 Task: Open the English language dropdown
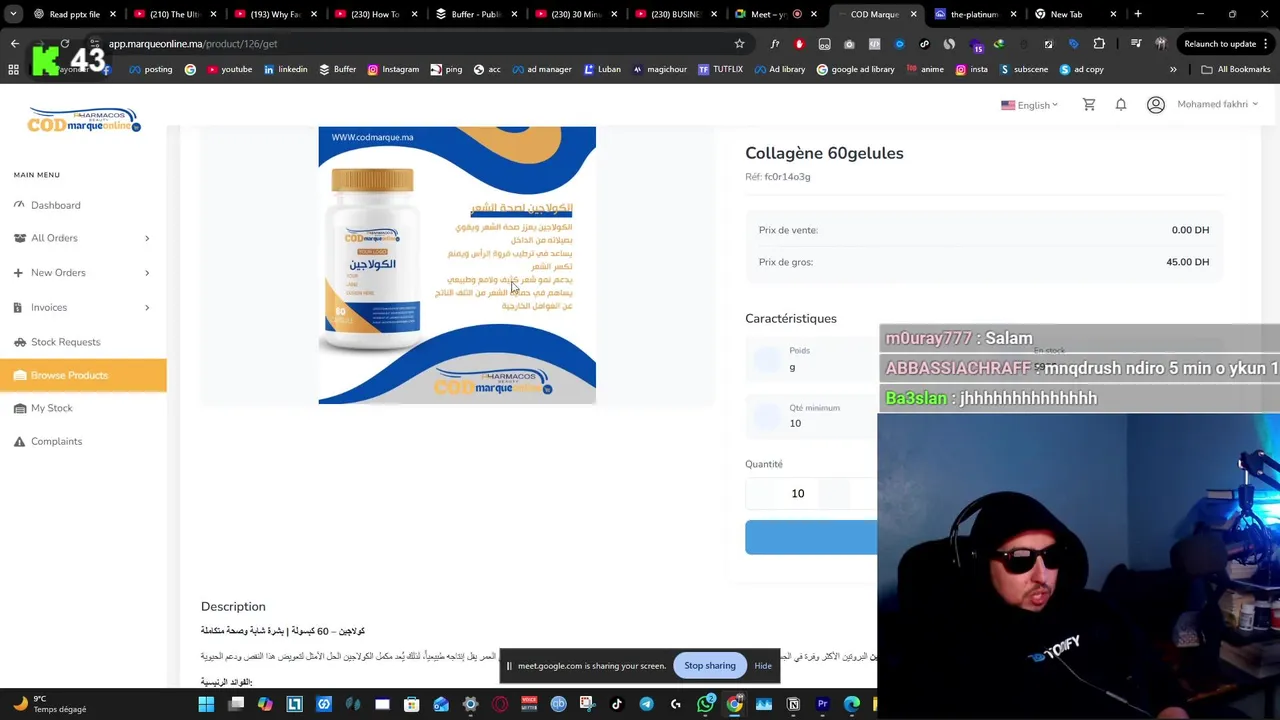(x=1029, y=105)
